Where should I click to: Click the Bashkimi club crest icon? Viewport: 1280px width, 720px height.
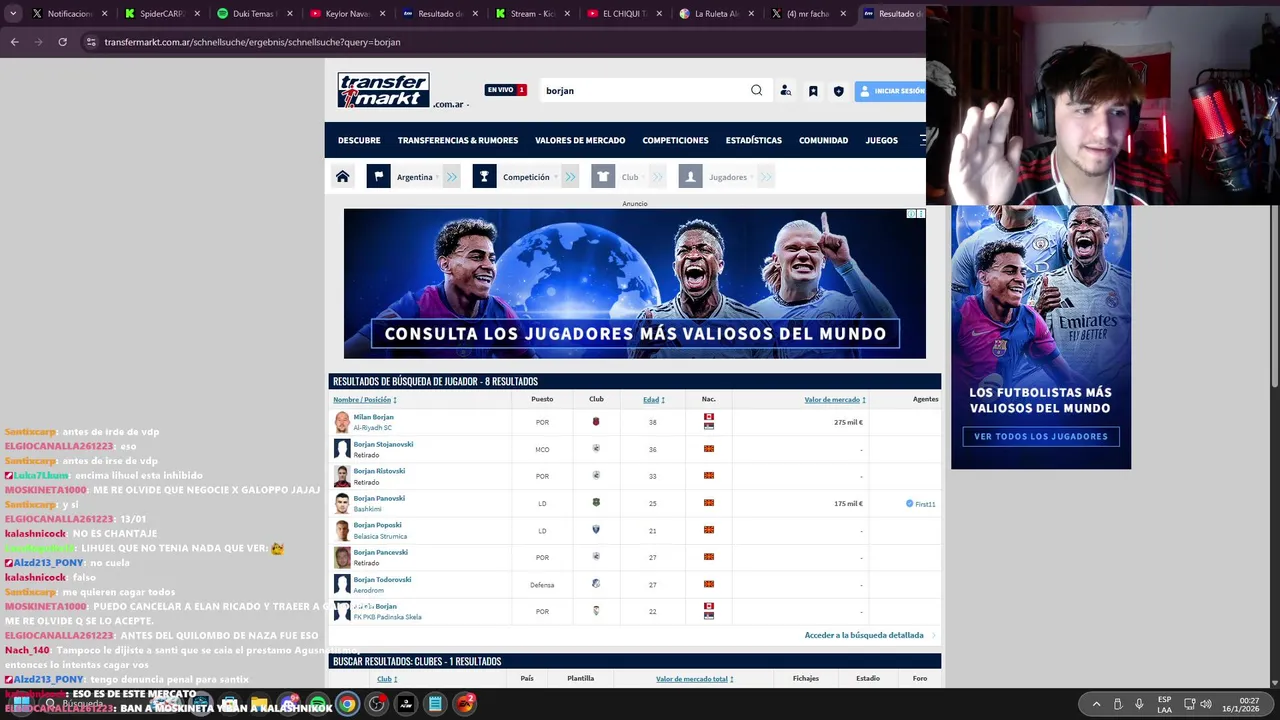596,503
